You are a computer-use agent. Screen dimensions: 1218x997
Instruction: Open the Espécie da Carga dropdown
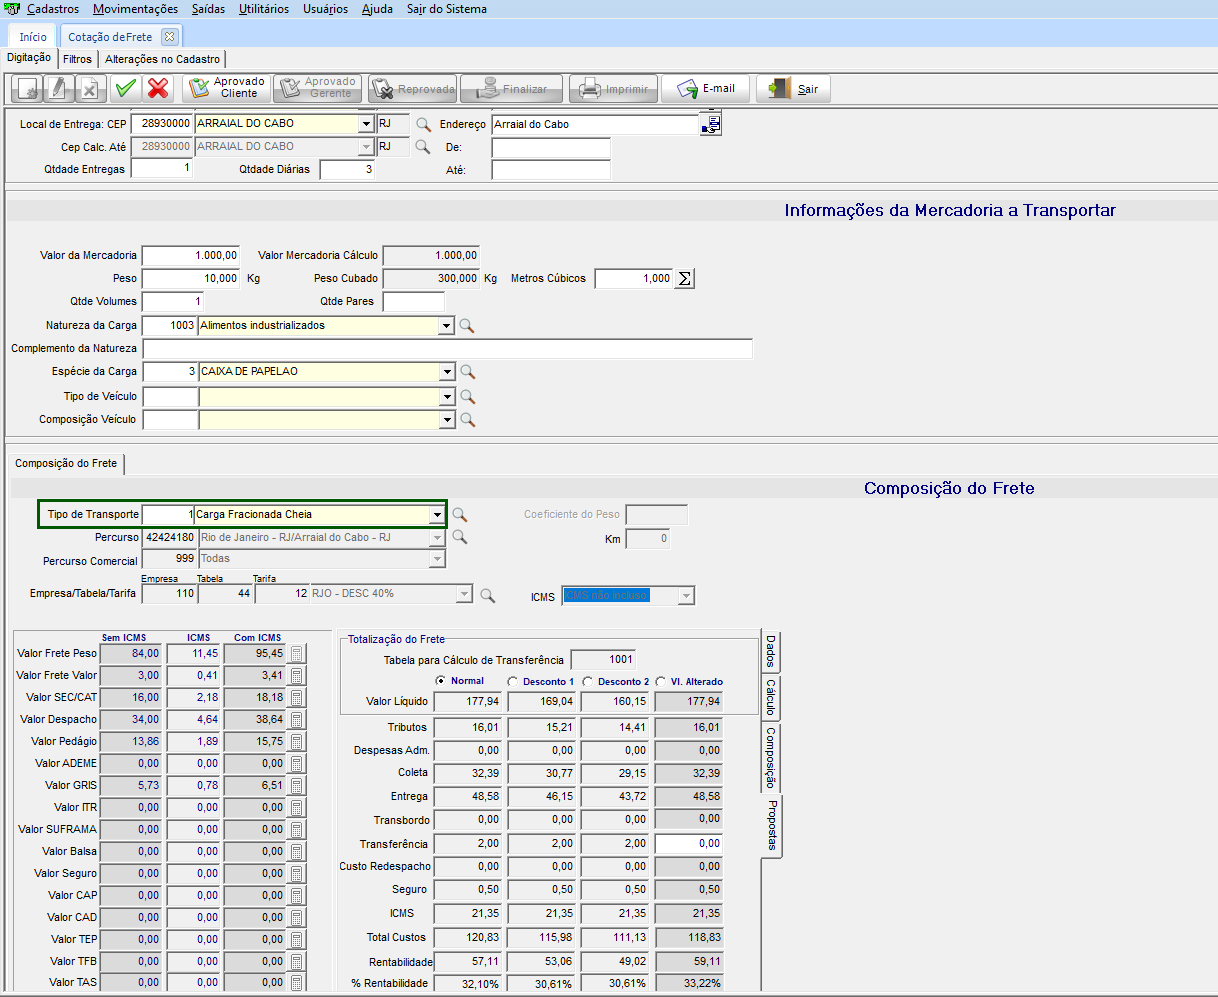coord(447,372)
